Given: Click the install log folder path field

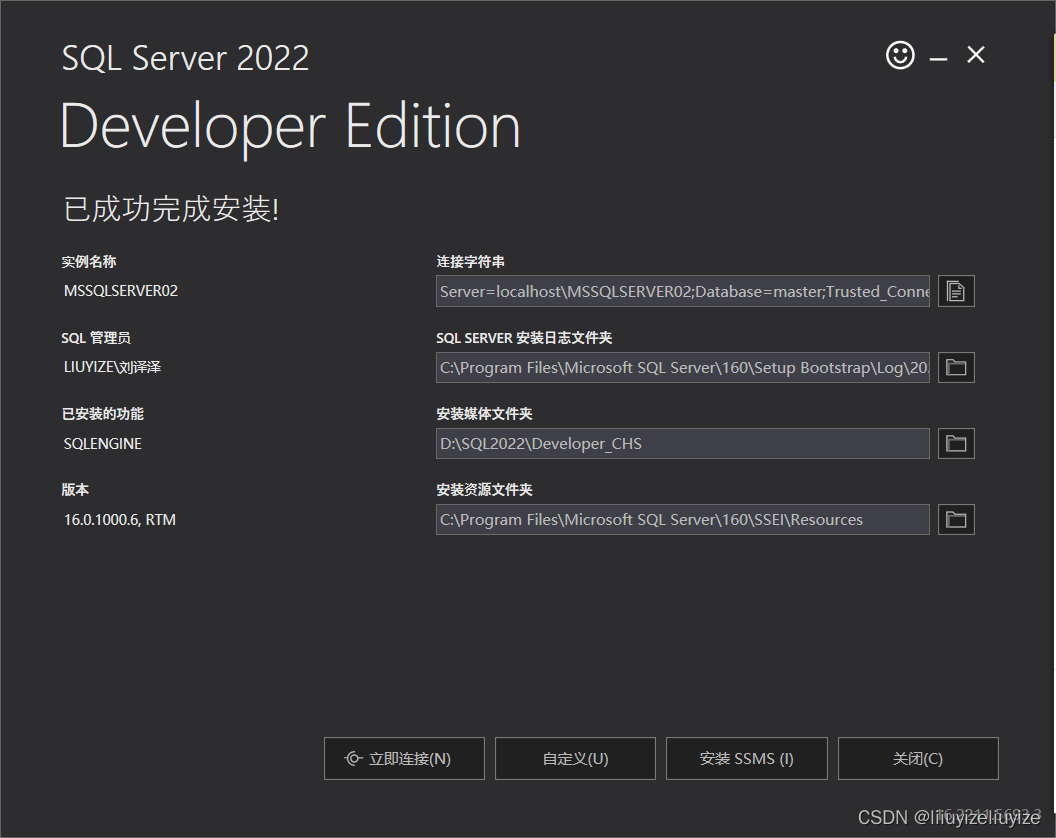Looking at the screenshot, I should click(x=683, y=367).
